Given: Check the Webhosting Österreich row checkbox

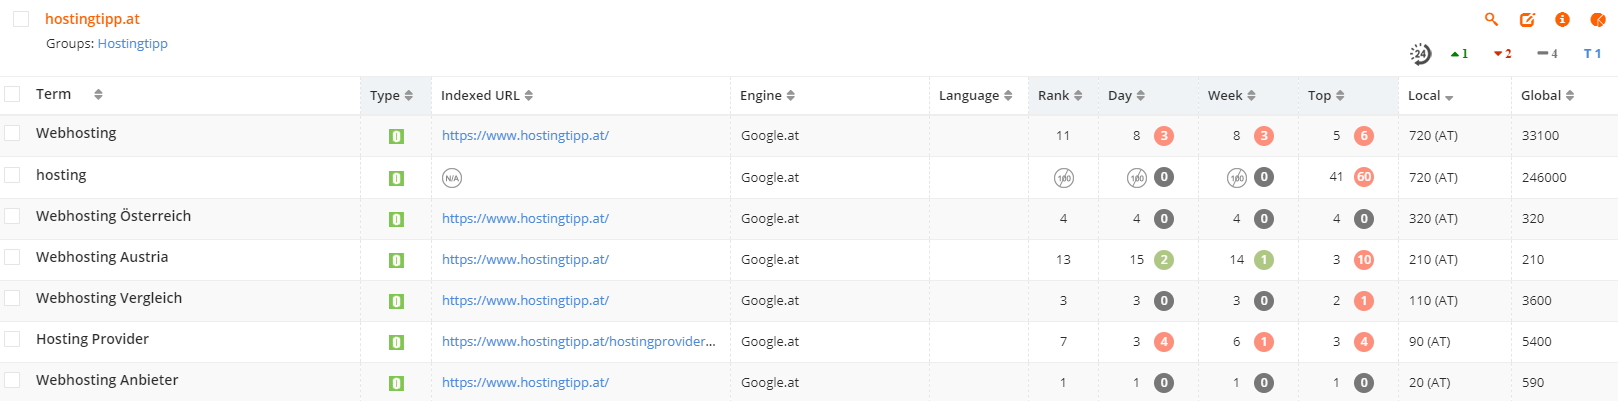Looking at the screenshot, I should (12, 216).
